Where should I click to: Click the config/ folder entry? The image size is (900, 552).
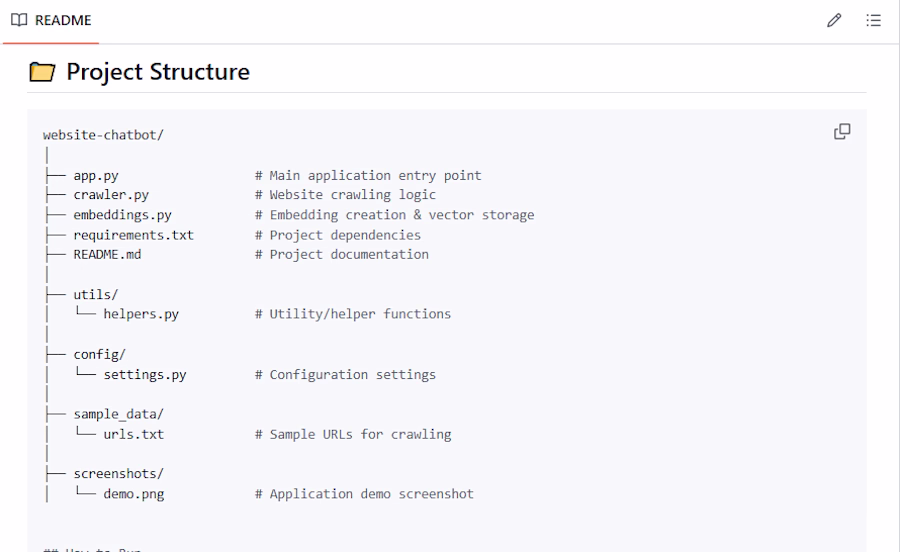[99, 354]
